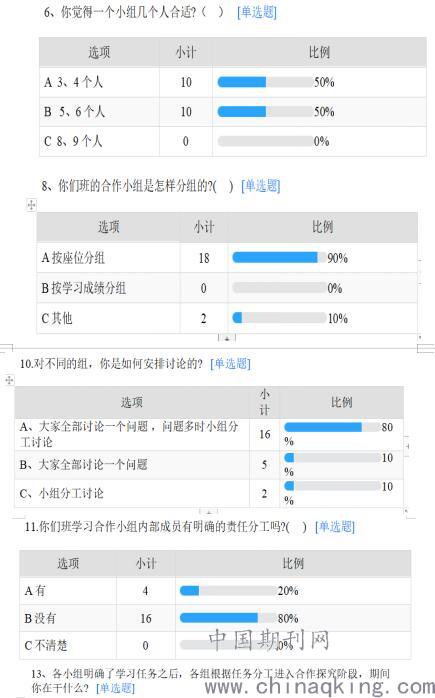Image resolution: width=435 pixels, height=698 pixels.
Task: Click the 10% bar for C 其他
Action: [279, 318]
